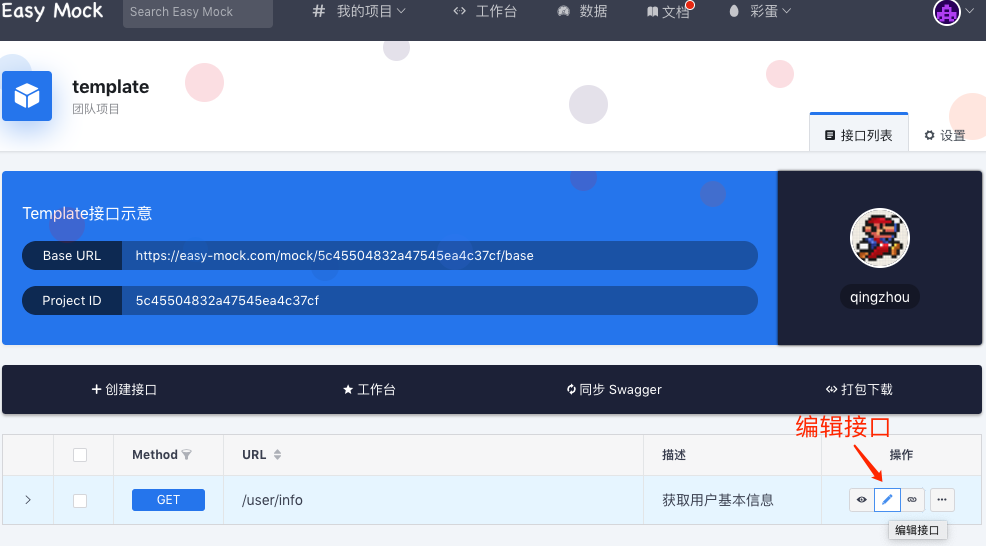
Task: Click the template project title
Action: [111, 86]
